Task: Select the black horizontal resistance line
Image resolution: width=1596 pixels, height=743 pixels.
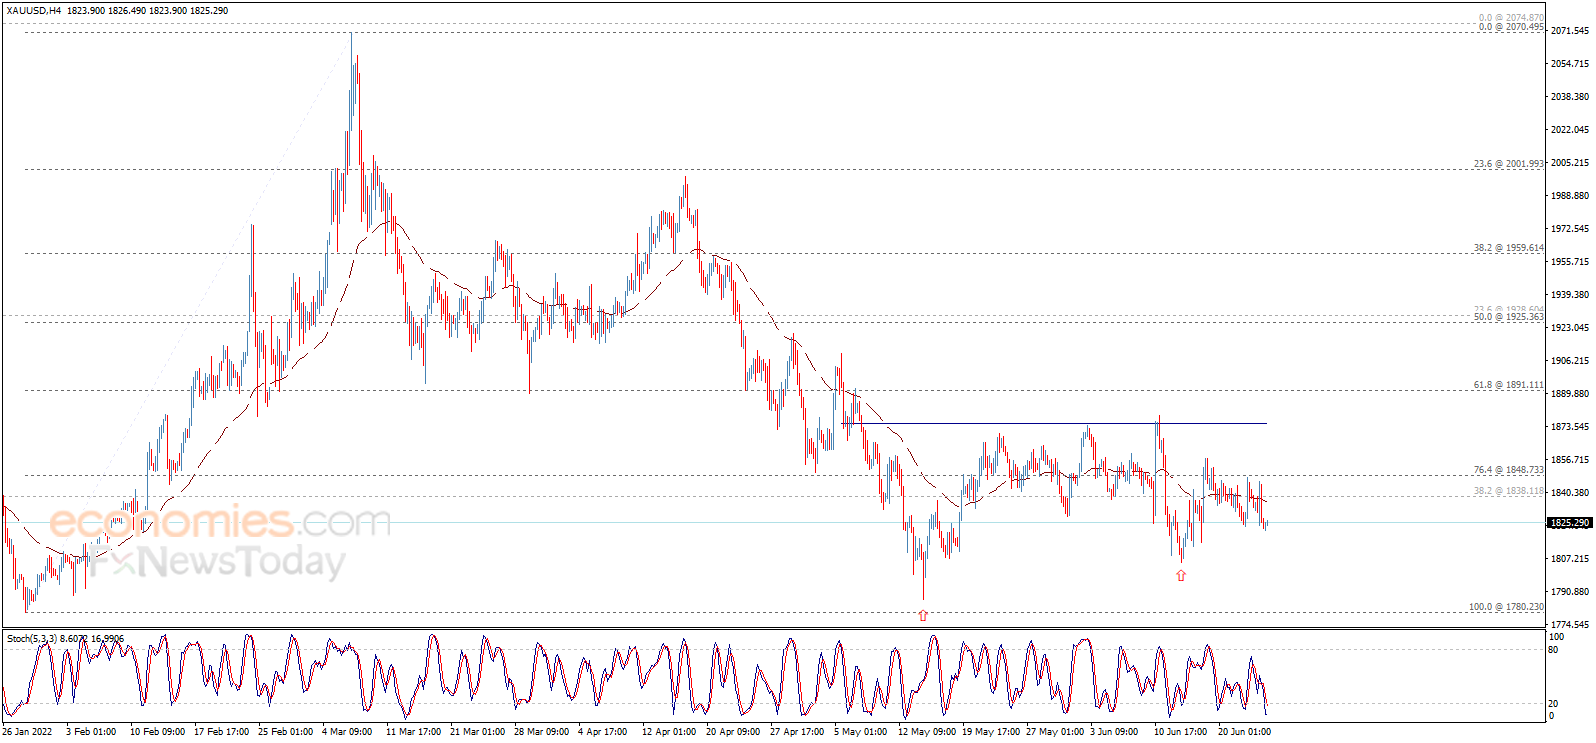Action: (1060, 423)
